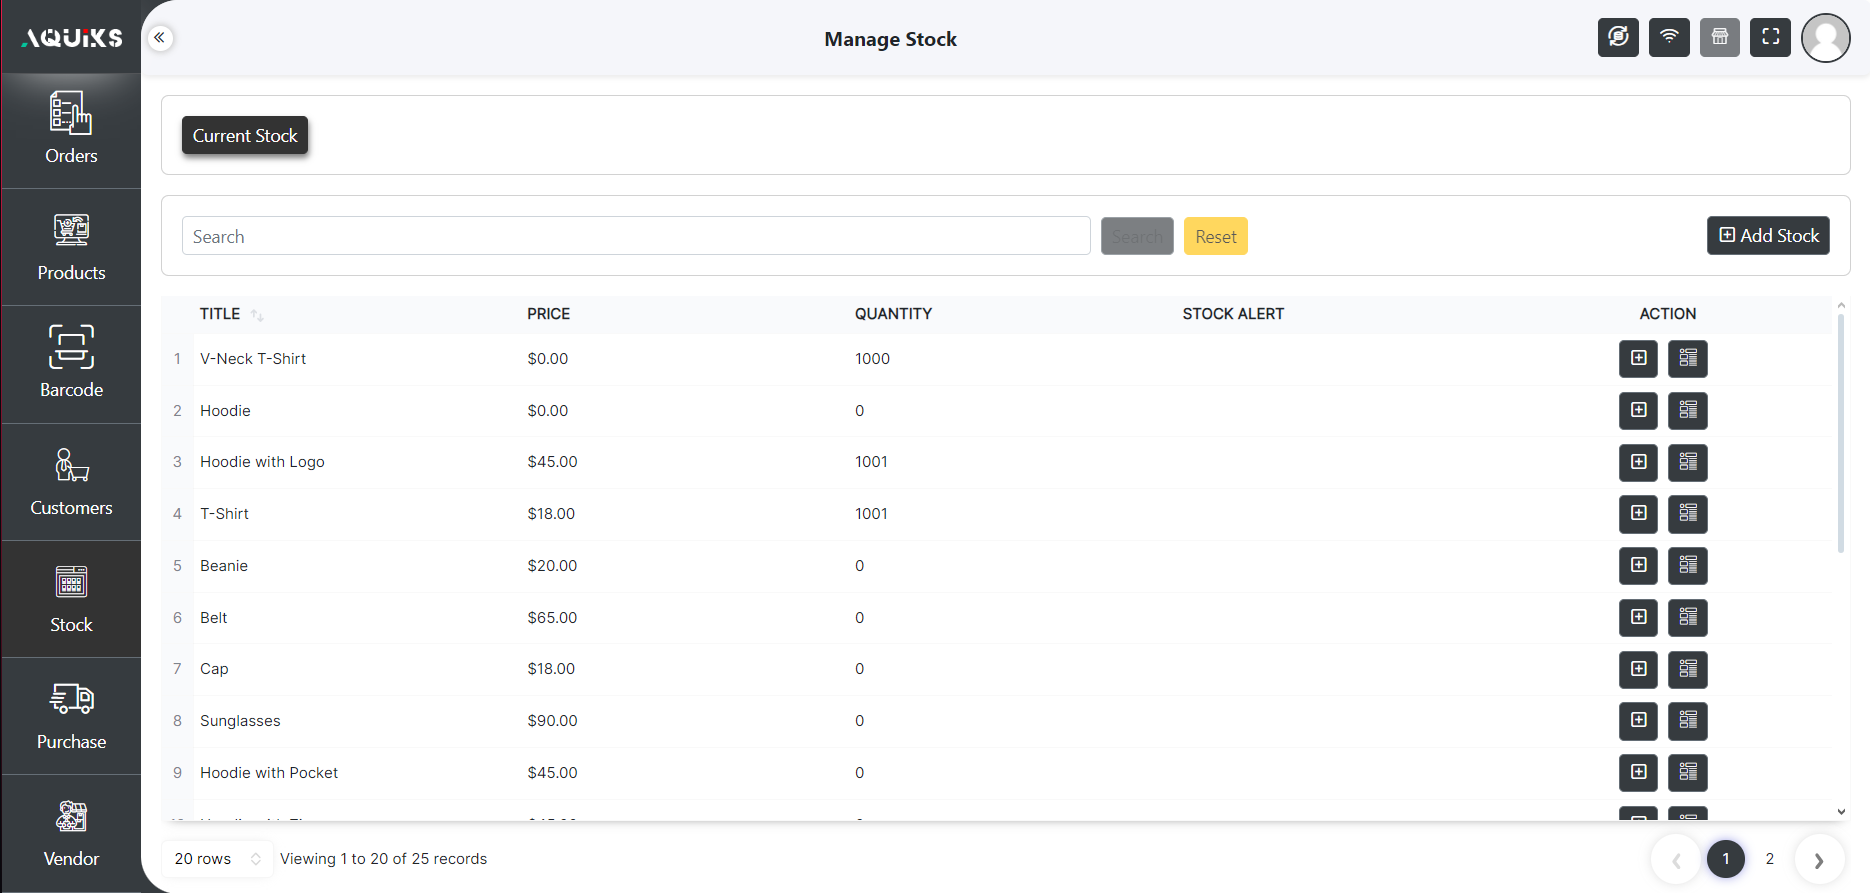1870x893 pixels.
Task: Open the Customers section in sidebar
Action: [x=71, y=482]
